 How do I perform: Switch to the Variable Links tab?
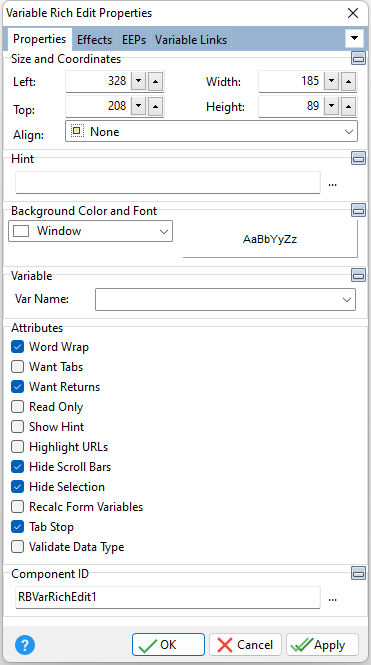(191, 39)
